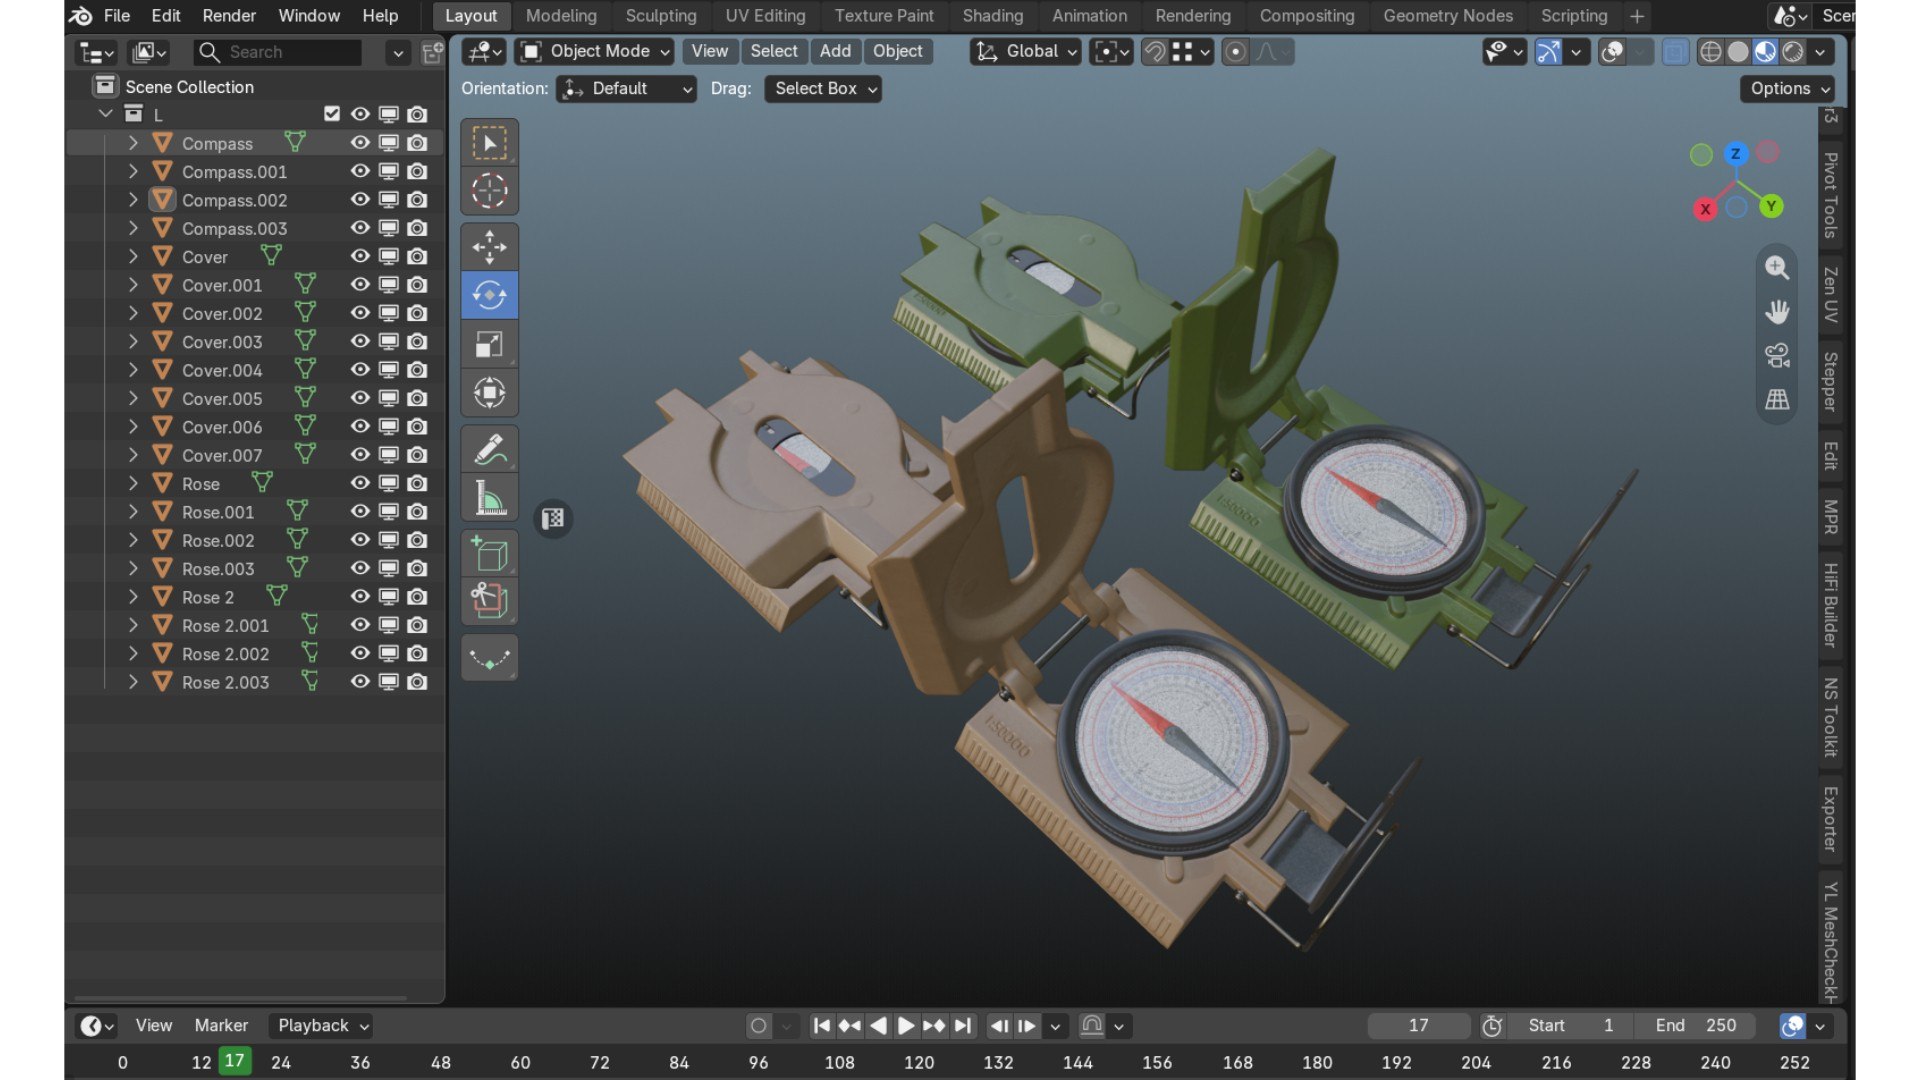Select the Scale tool
Image resolution: width=1920 pixels, height=1080 pixels.
point(489,344)
